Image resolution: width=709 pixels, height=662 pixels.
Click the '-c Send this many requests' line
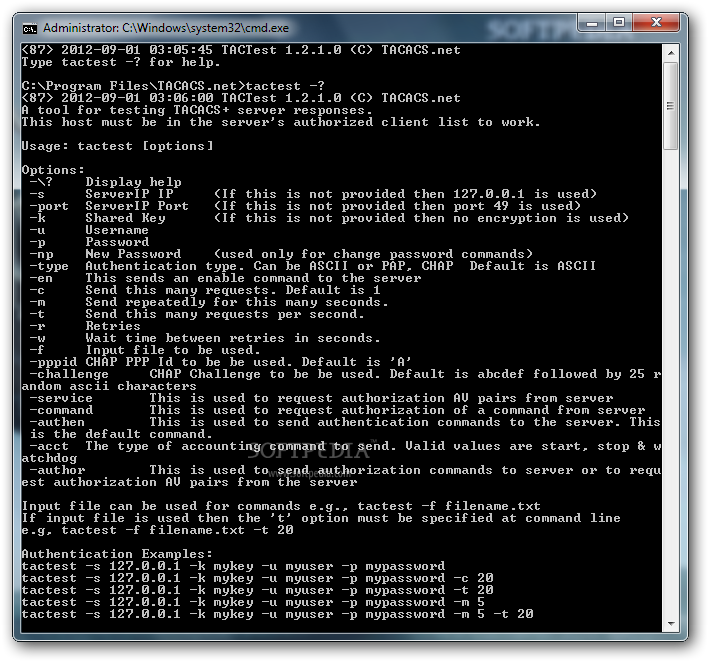(205, 290)
